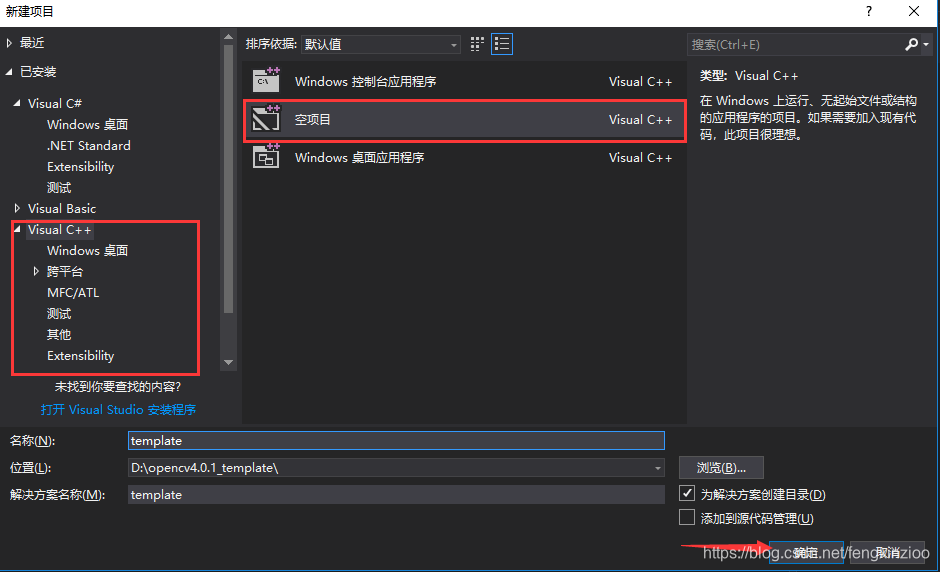The height and width of the screenshot is (572, 940).
Task: Switch to small icons grid view
Action: point(477,44)
